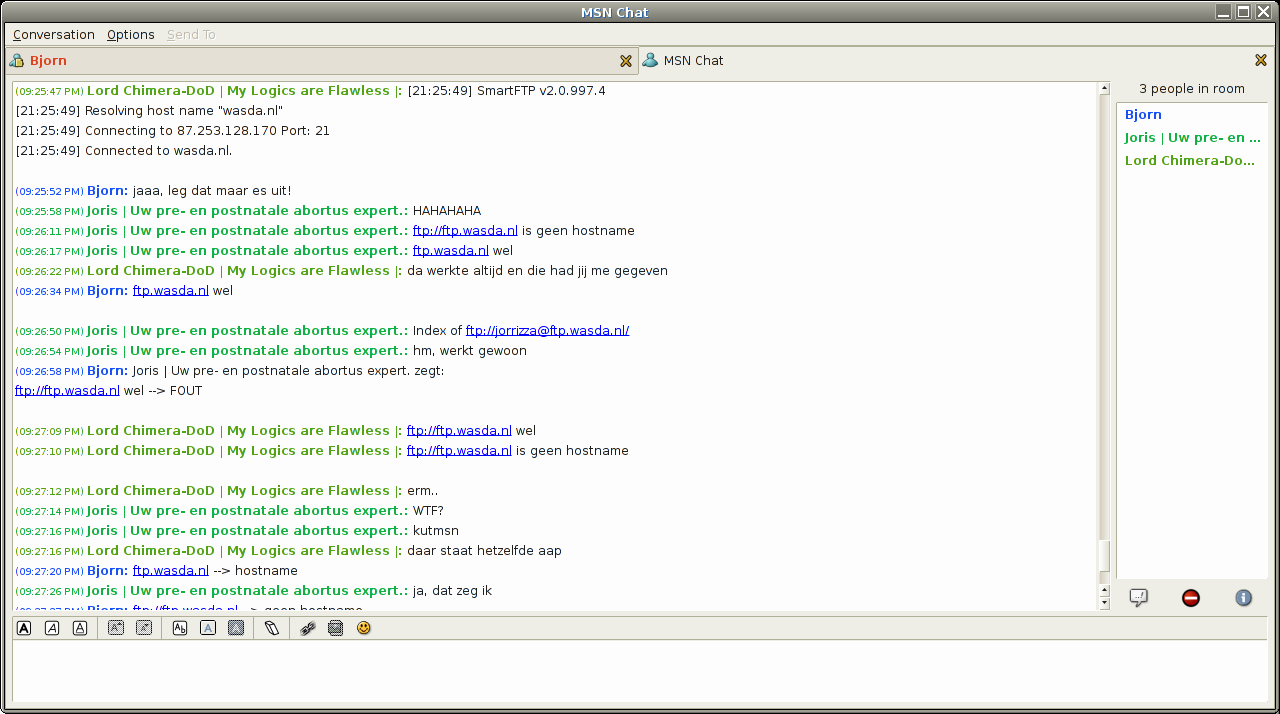Toggle underline text formatting
Viewport: 1280px width, 714px height.
pos(80,628)
